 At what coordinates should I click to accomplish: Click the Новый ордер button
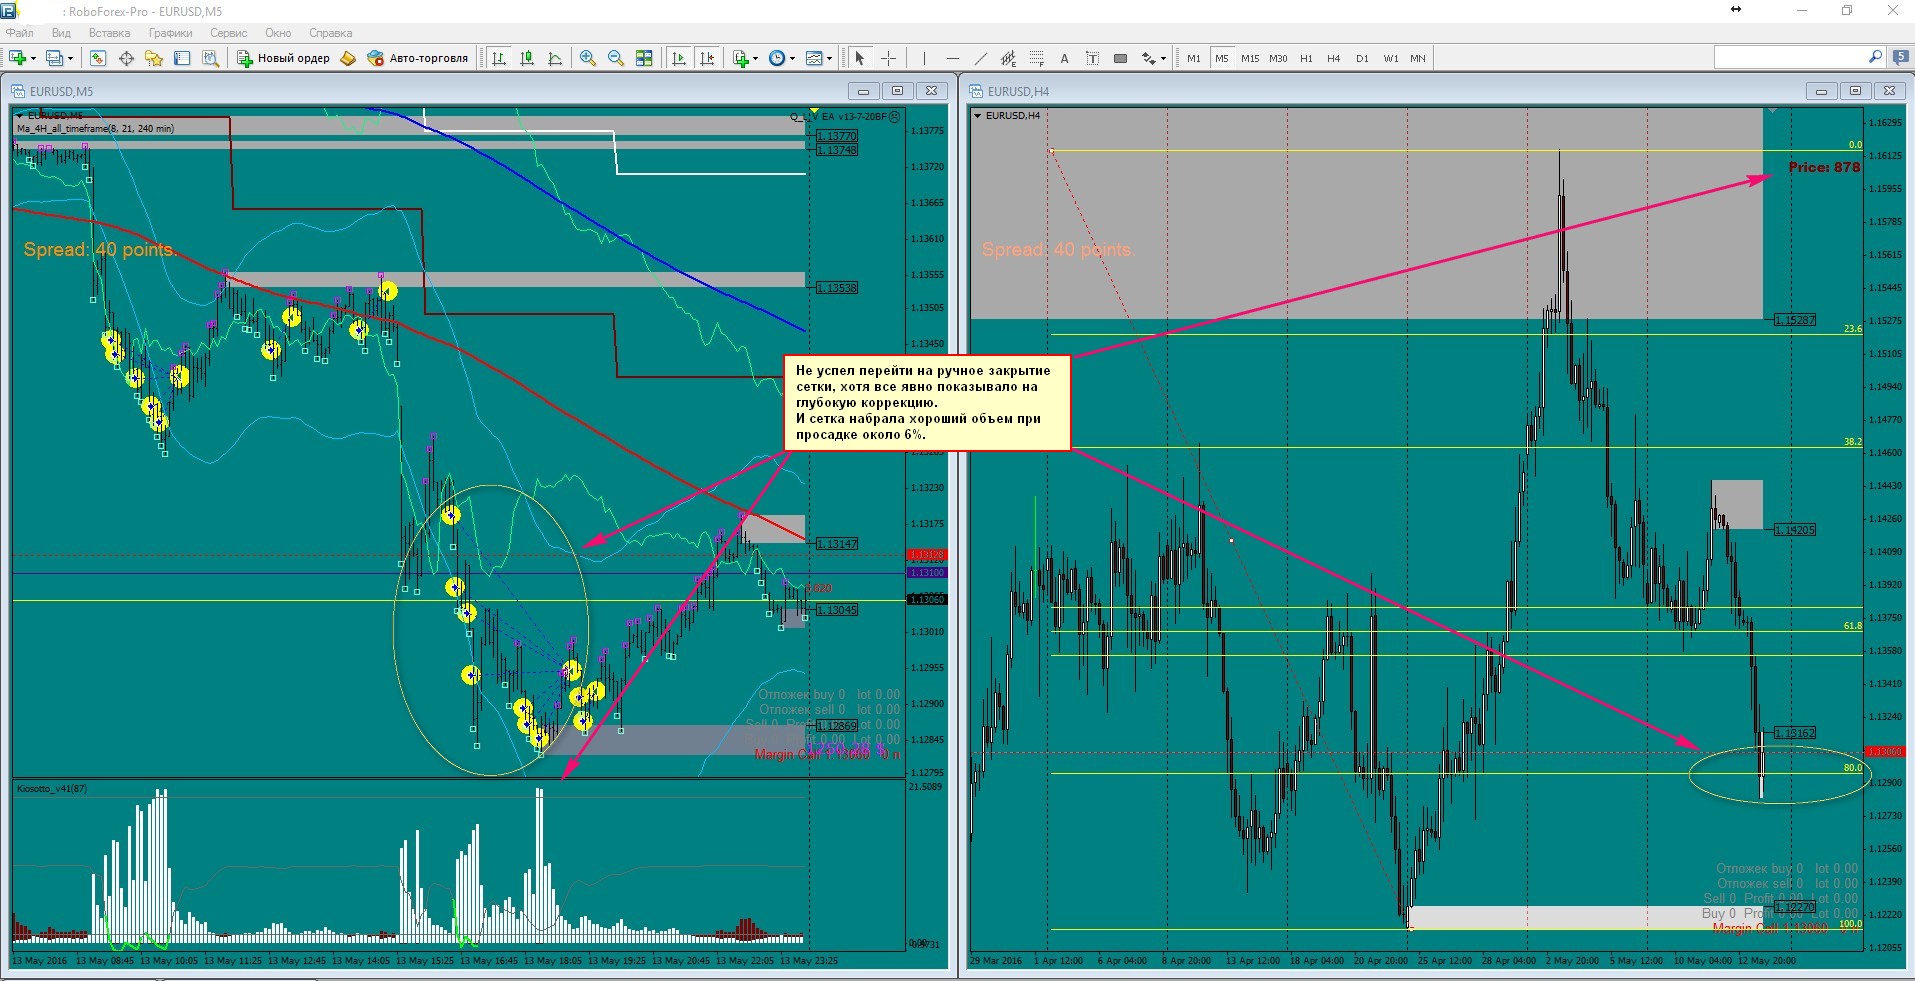click(283, 58)
